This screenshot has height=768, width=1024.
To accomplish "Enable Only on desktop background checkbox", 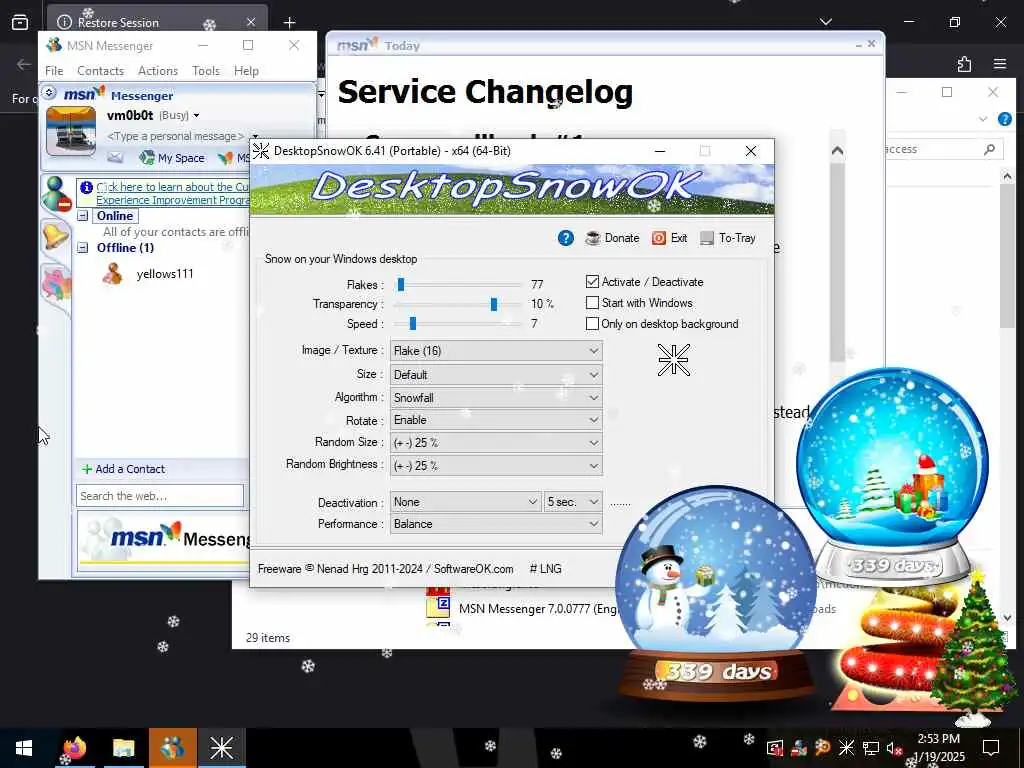I will tap(592, 323).
